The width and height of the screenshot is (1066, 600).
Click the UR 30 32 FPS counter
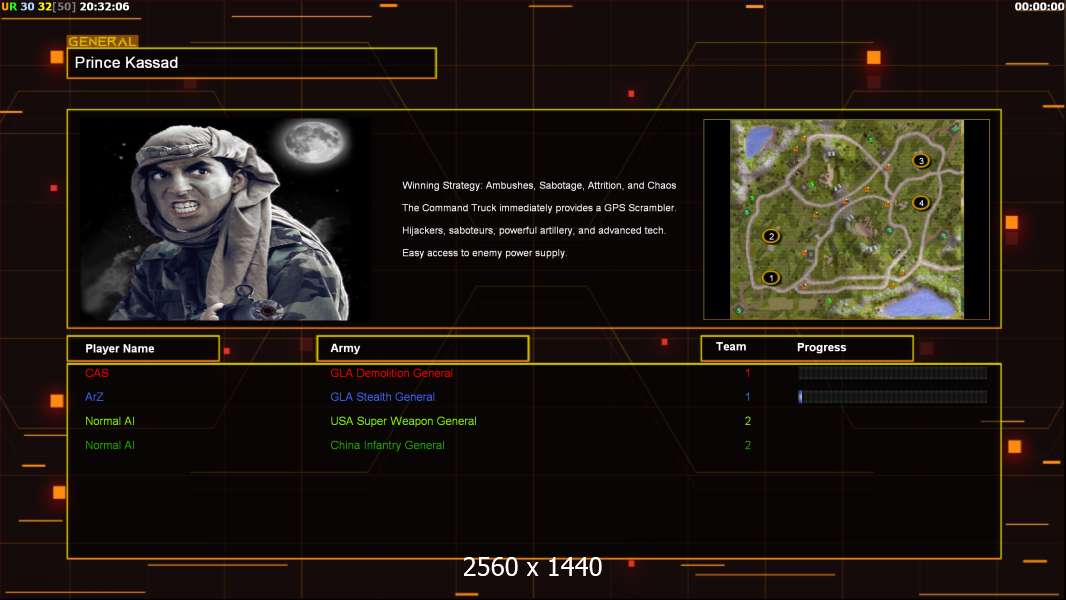click(39, 7)
